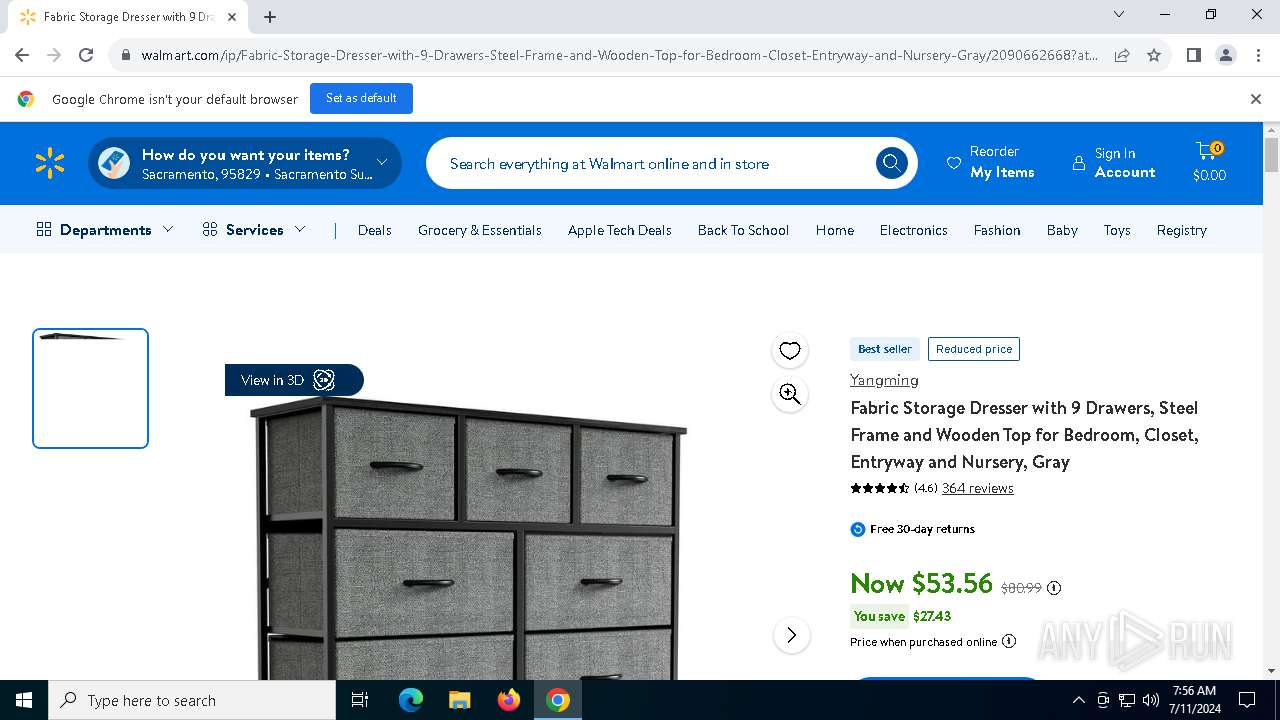This screenshot has width=1280, height=720.
Task: Open Firefox from taskbar
Action: pyautogui.click(x=509, y=700)
